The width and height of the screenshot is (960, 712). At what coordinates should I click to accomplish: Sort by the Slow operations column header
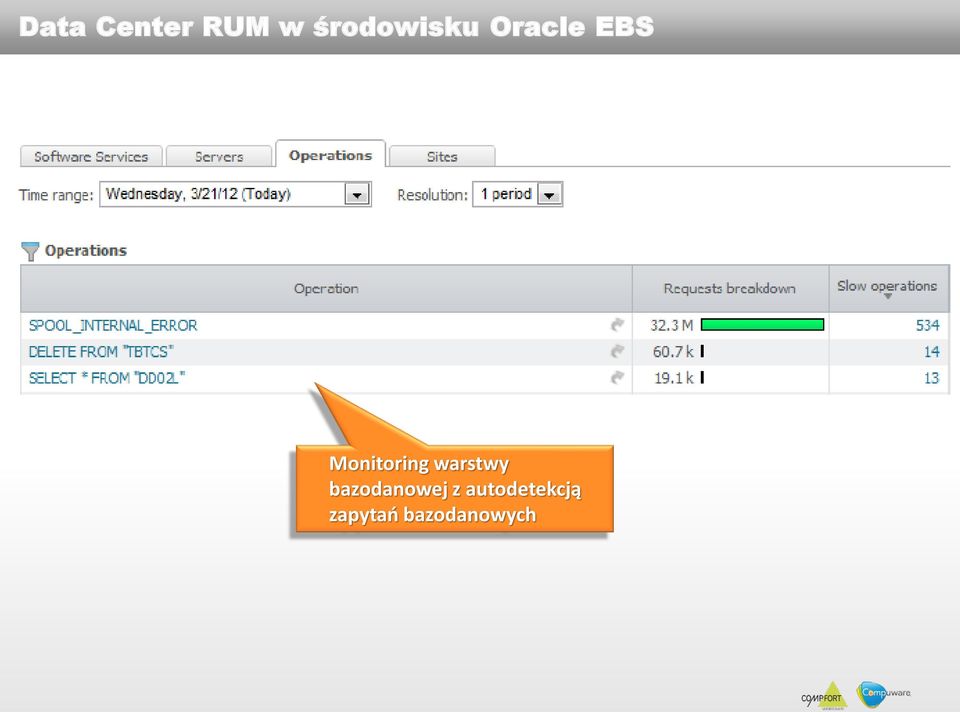[x=887, y=286]
